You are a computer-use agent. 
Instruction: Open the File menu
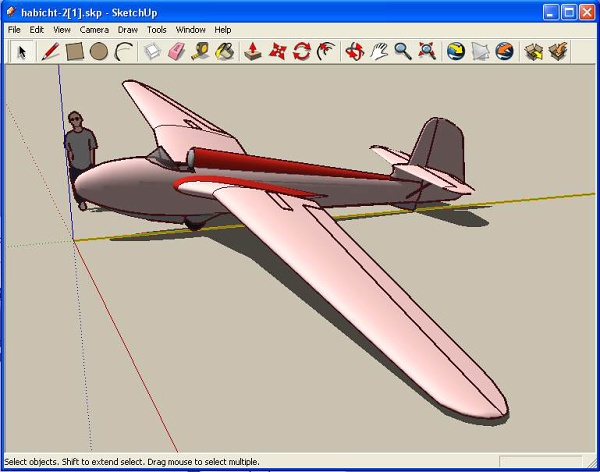(x=15, y=30)
